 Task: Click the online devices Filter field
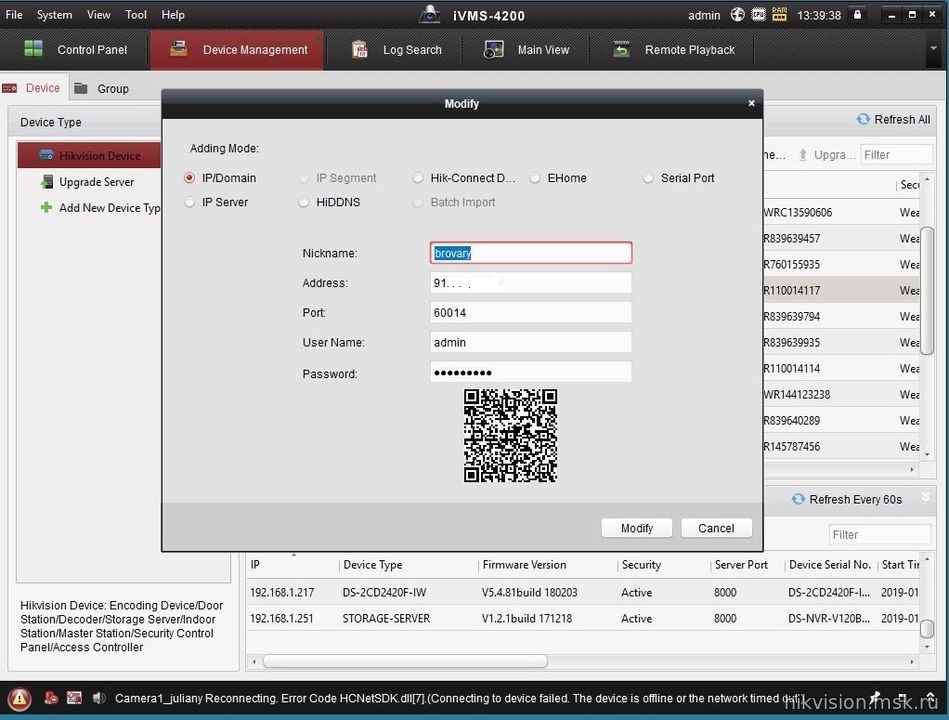pyautogui.click(x=879, y=535)
